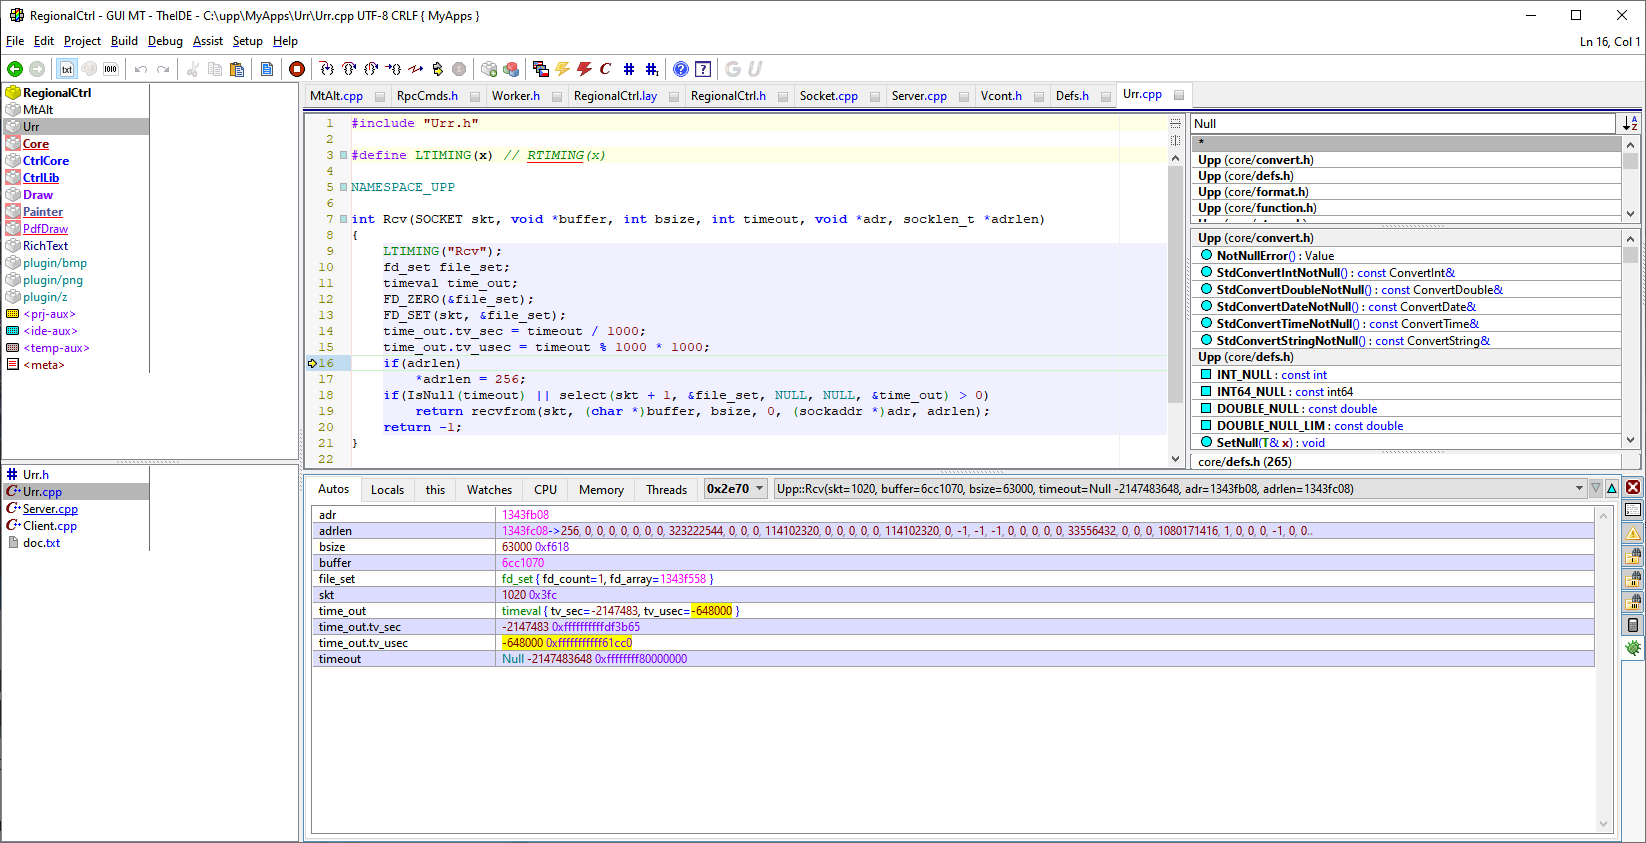The image size is (1646, 843).
Task: Open the thread dropdown showing 0x2e70
Action: click(736, 489)
